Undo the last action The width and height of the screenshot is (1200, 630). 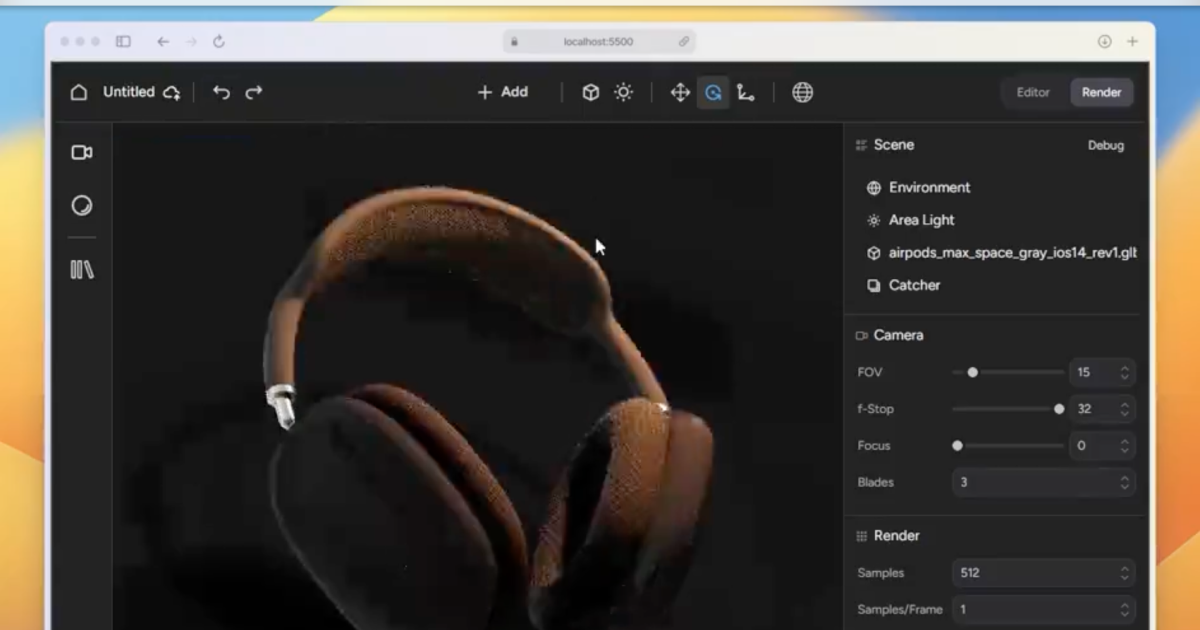point(221,92)
